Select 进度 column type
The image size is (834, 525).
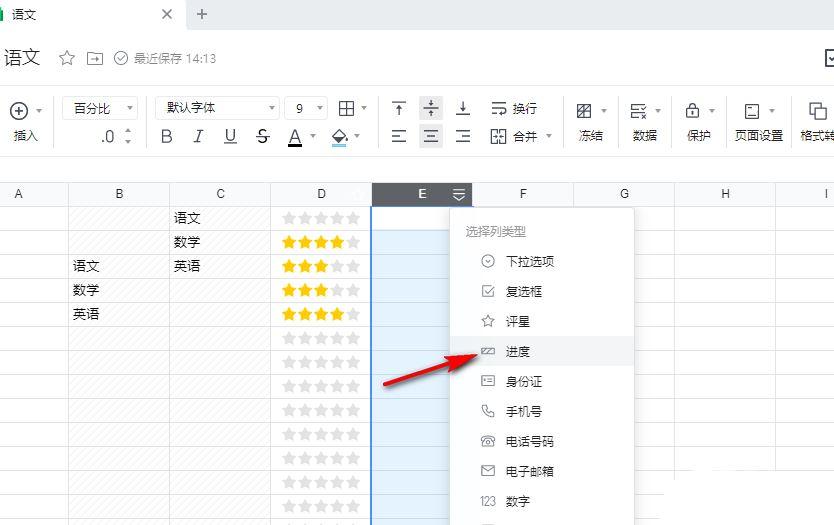[517, 351]
